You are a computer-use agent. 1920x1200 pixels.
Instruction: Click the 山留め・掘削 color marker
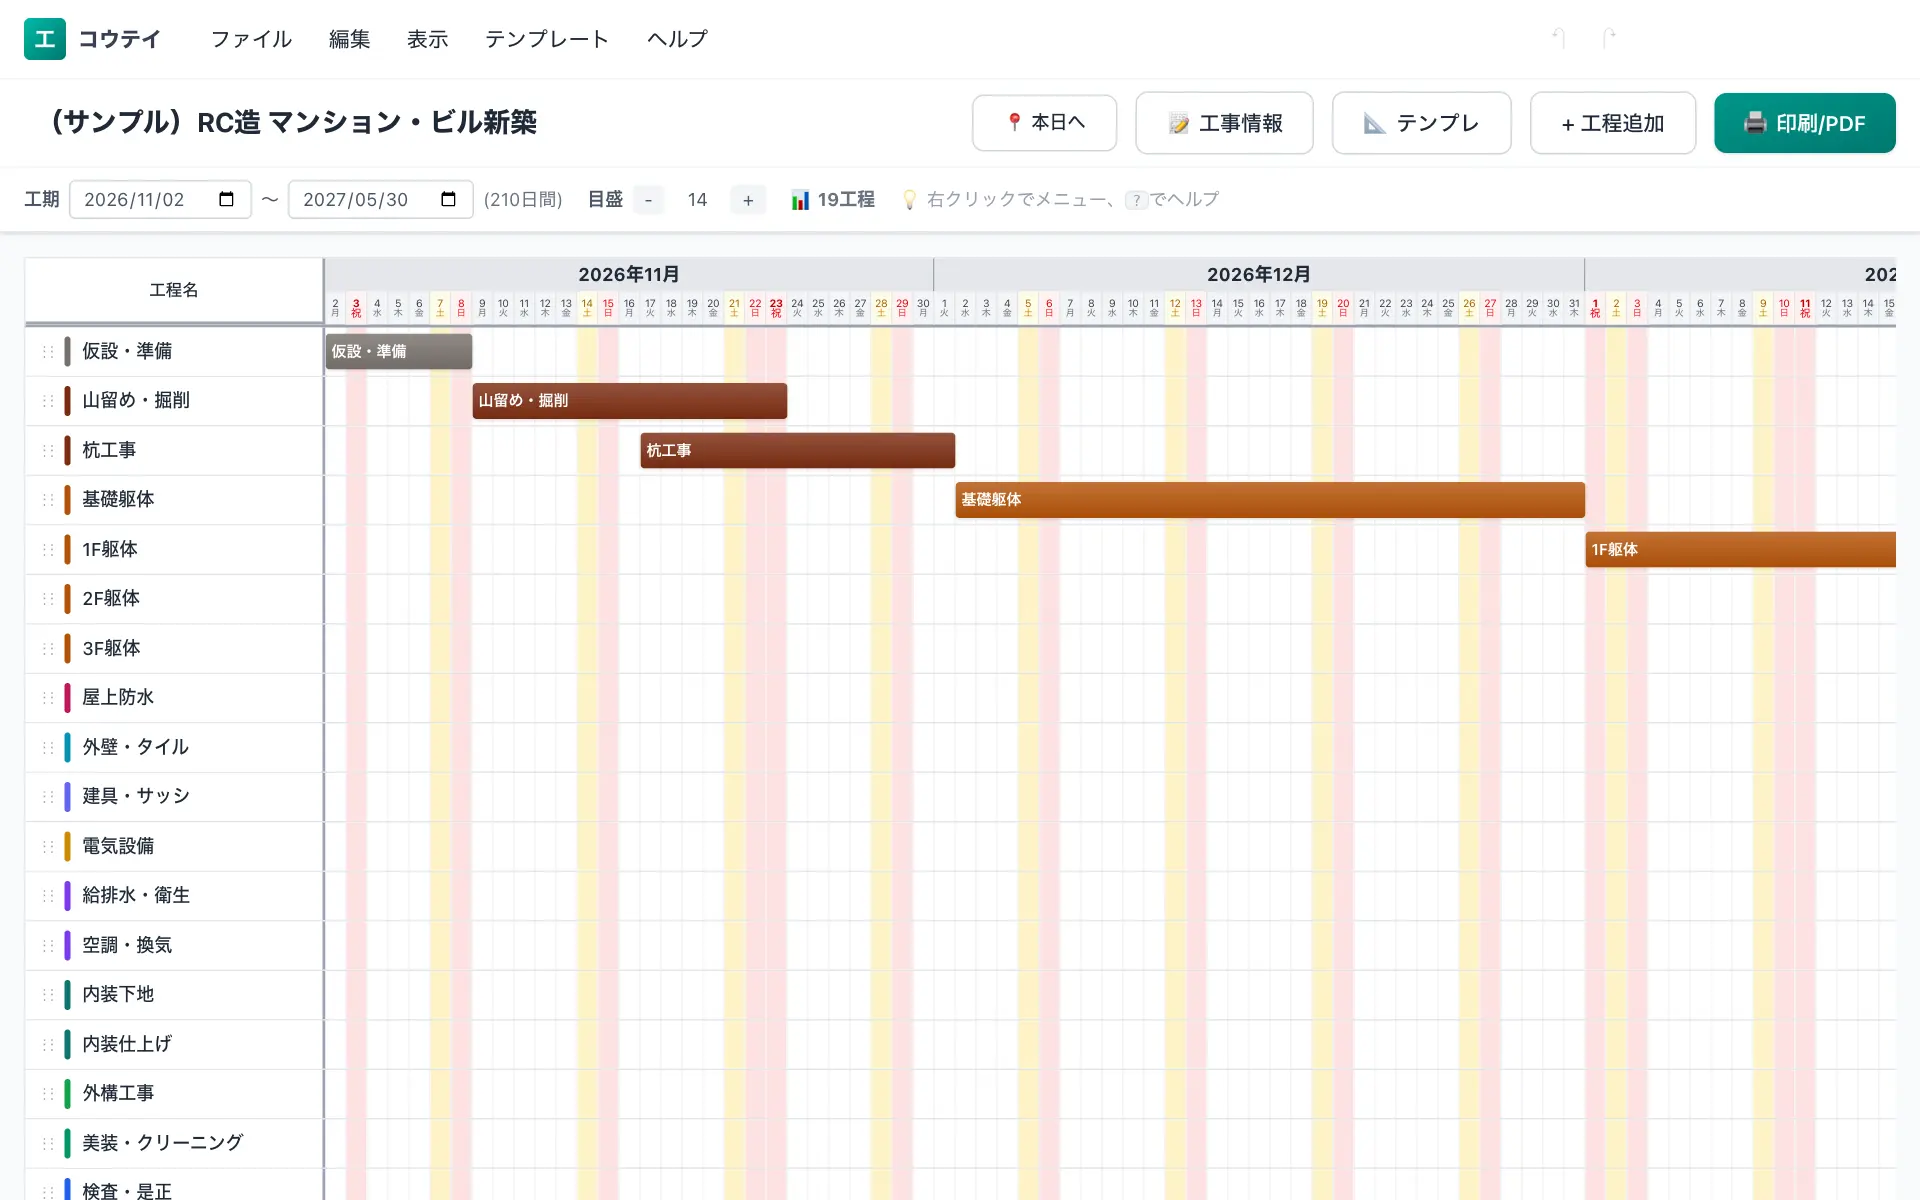pyautogui.click(x=67, y=400)
